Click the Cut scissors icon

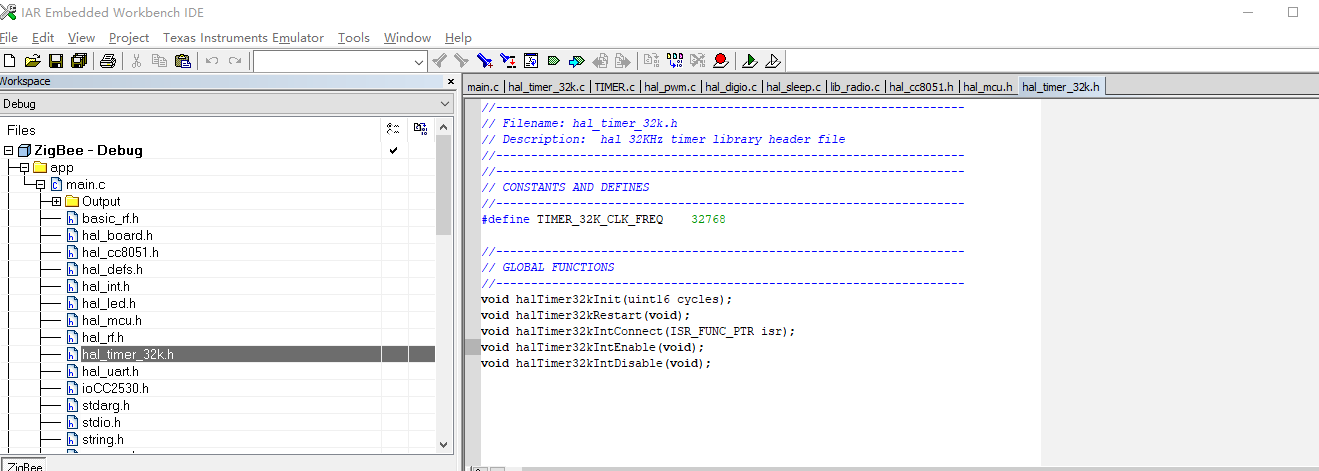(137, 61)
